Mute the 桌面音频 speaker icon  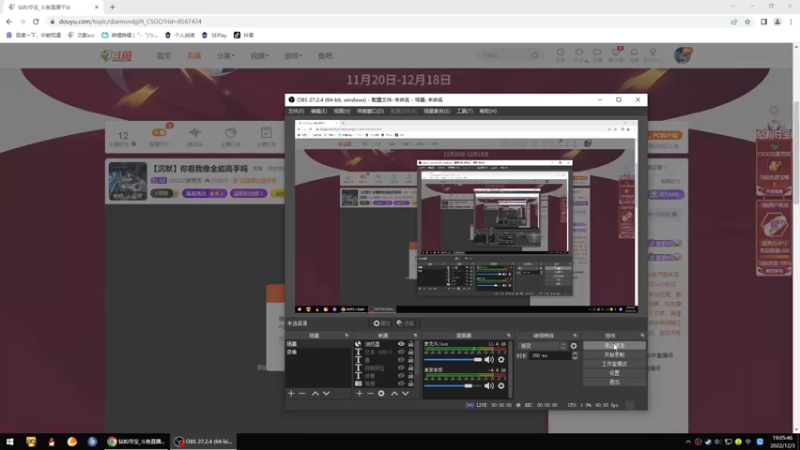pos(489,386)
